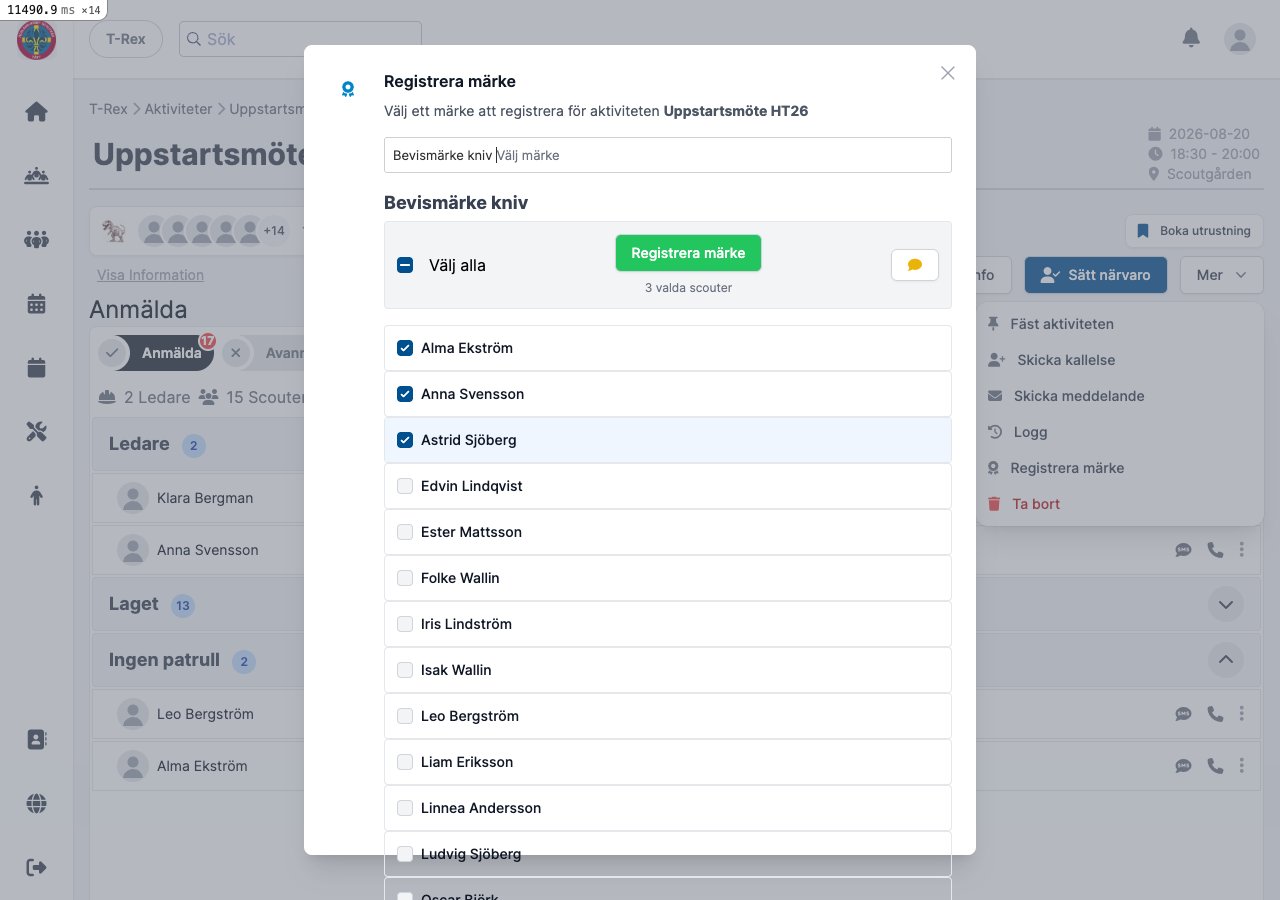
Task: Open the single standing person sidebar icon
Action: [37, 495]
